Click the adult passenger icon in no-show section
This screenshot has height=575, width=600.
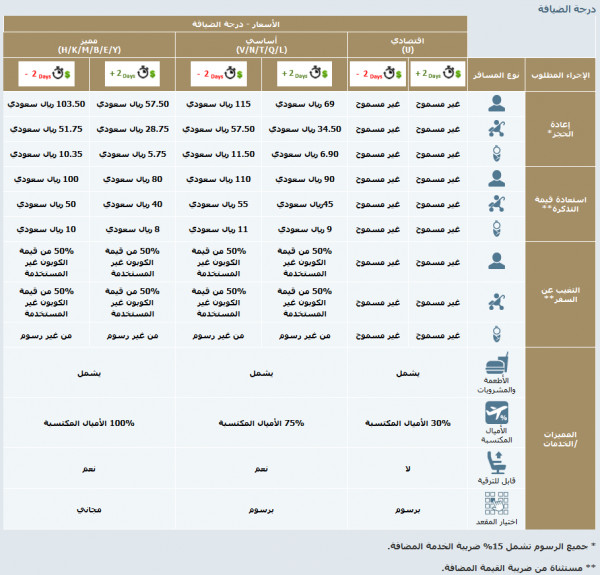pos(497,260)
